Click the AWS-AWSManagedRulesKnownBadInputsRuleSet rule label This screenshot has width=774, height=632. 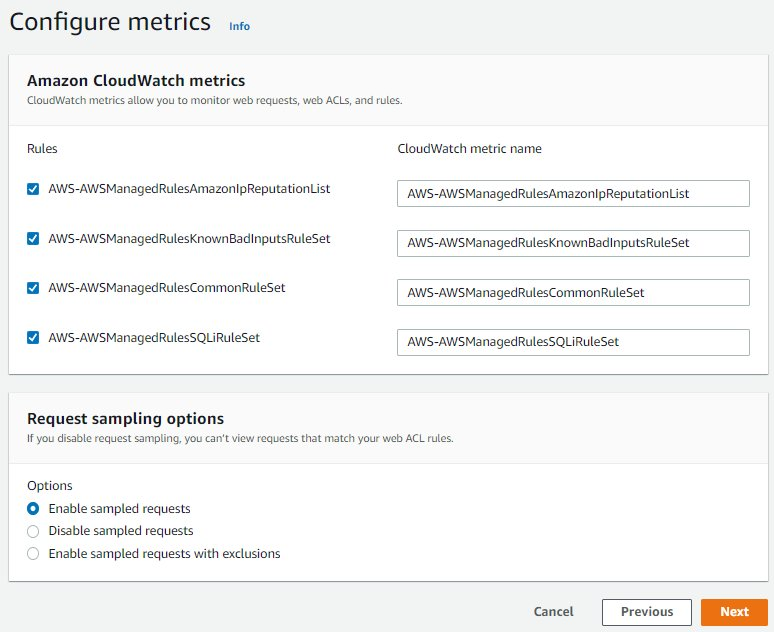tap(189, 239)
